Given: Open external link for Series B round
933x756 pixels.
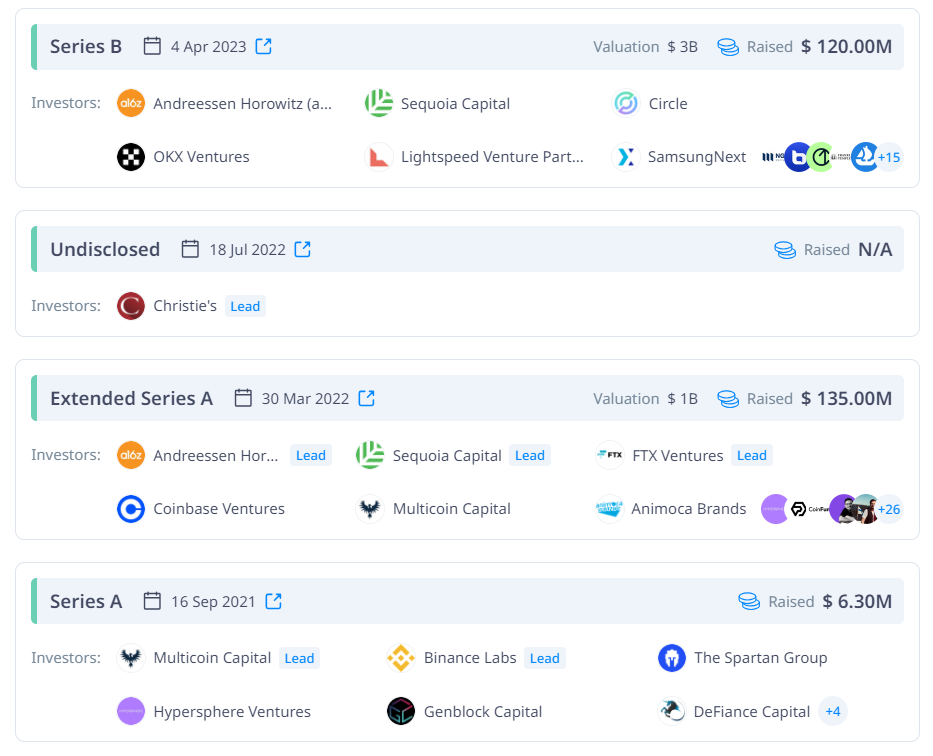Looking at the screenshot, I should (264, 46).
